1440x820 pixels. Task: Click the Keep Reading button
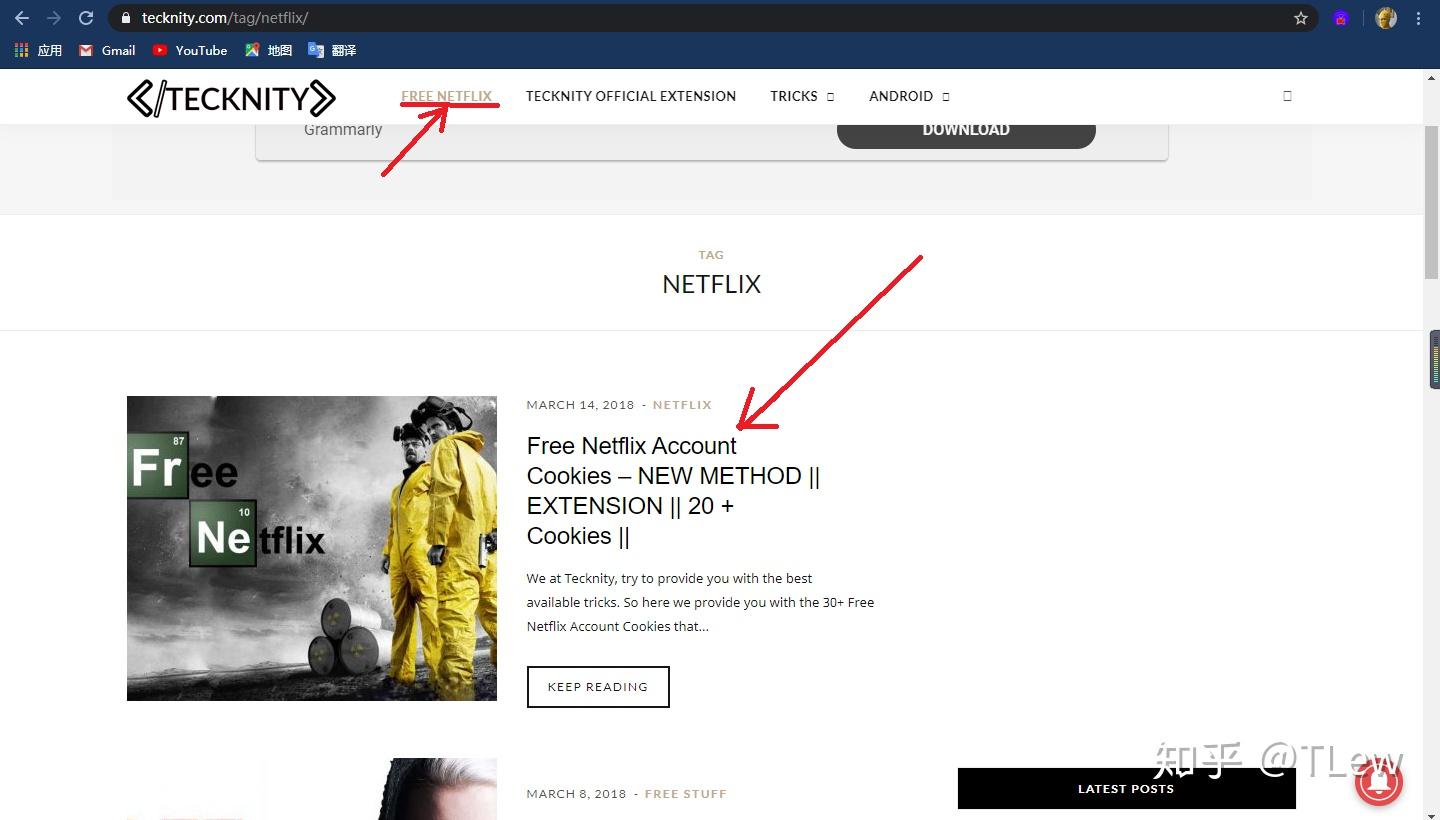[598, 687]
